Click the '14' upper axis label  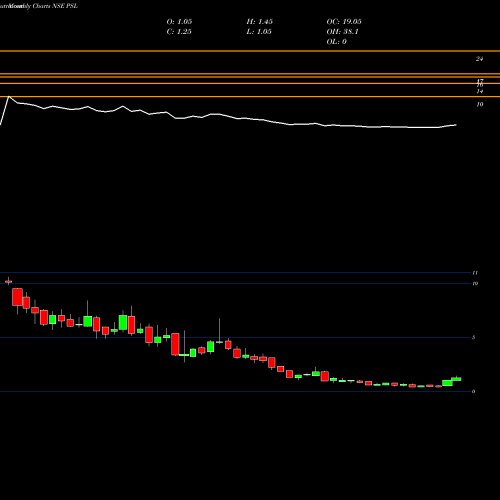[480, 91]
